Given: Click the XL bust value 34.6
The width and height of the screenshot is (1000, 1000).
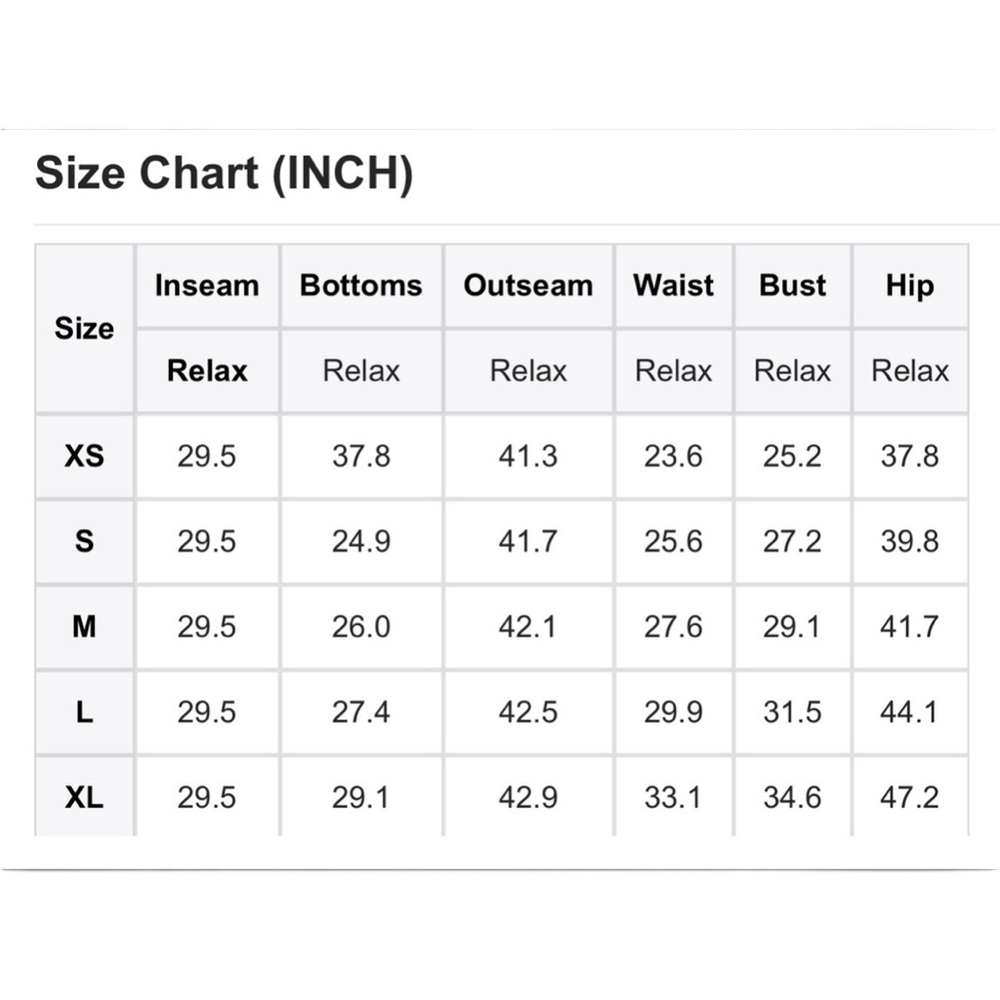Looking at the screenshot, I should [793, 797].
